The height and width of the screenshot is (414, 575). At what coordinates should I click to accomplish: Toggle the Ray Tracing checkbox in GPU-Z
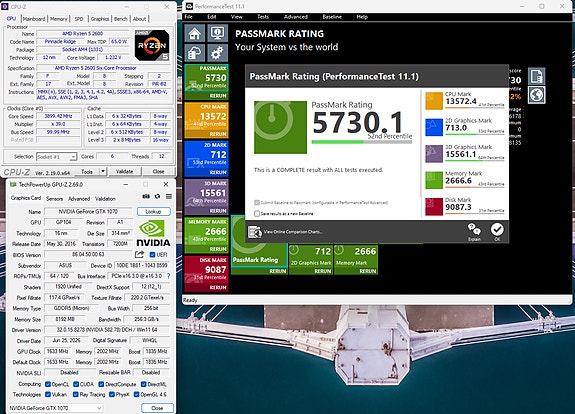coord(76,394)
